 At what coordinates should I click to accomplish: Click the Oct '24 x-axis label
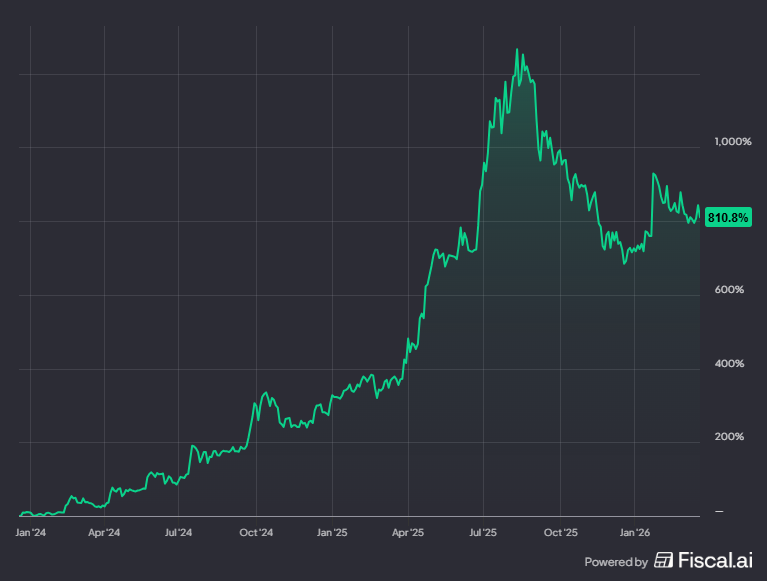(x=256, y=533)
